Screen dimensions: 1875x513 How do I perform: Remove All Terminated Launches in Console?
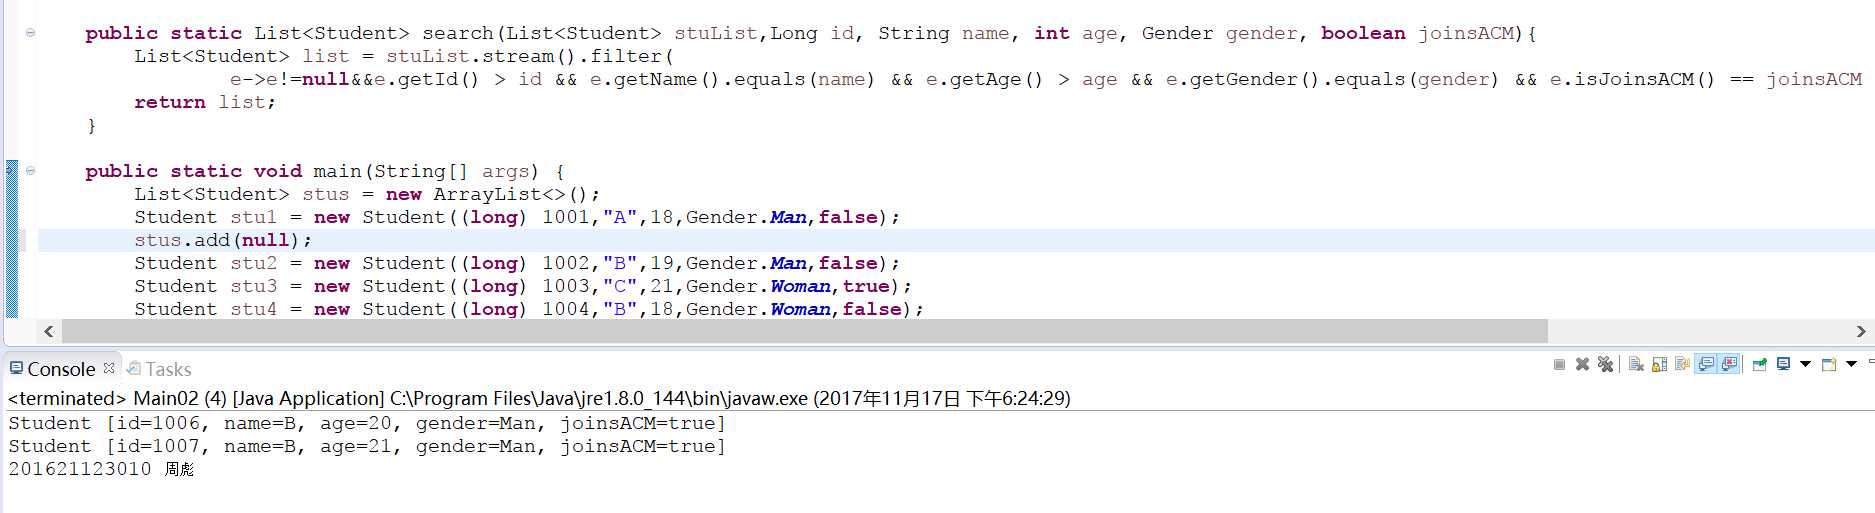pyautogui.click(x=1605, y=364)
